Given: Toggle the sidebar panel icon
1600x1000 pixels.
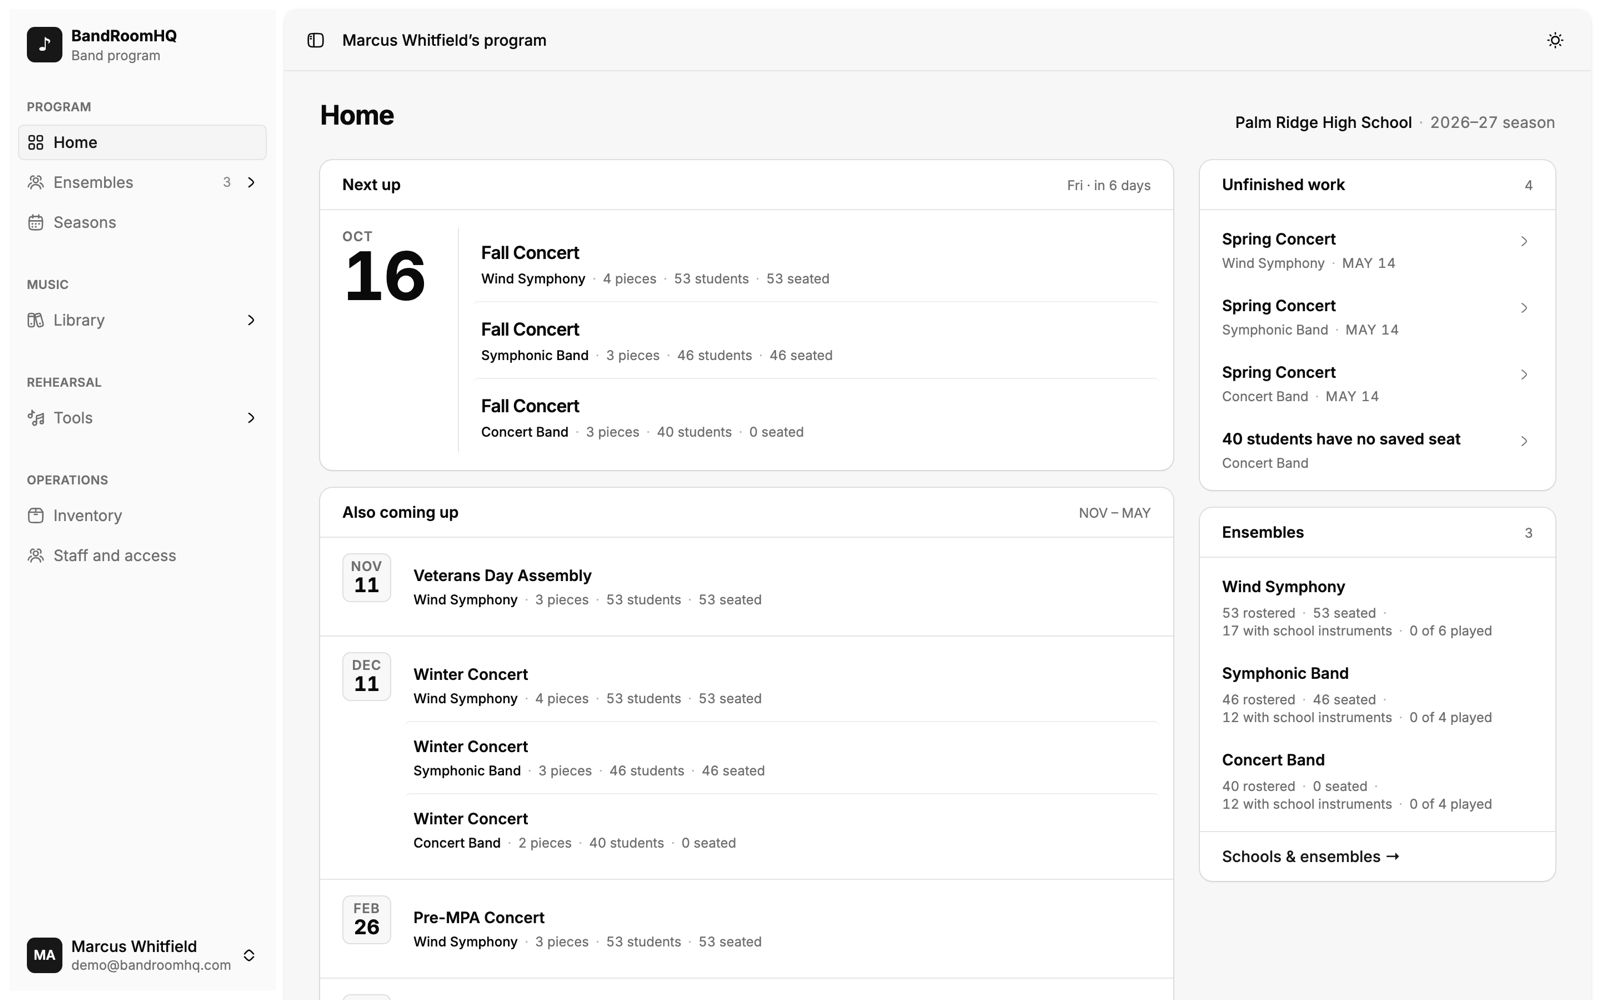Looking at the screenshot, I should click(315, 40).
